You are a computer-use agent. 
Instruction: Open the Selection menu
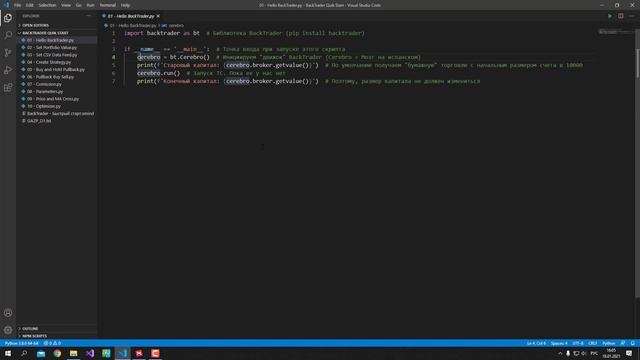[x=47, y=5]
